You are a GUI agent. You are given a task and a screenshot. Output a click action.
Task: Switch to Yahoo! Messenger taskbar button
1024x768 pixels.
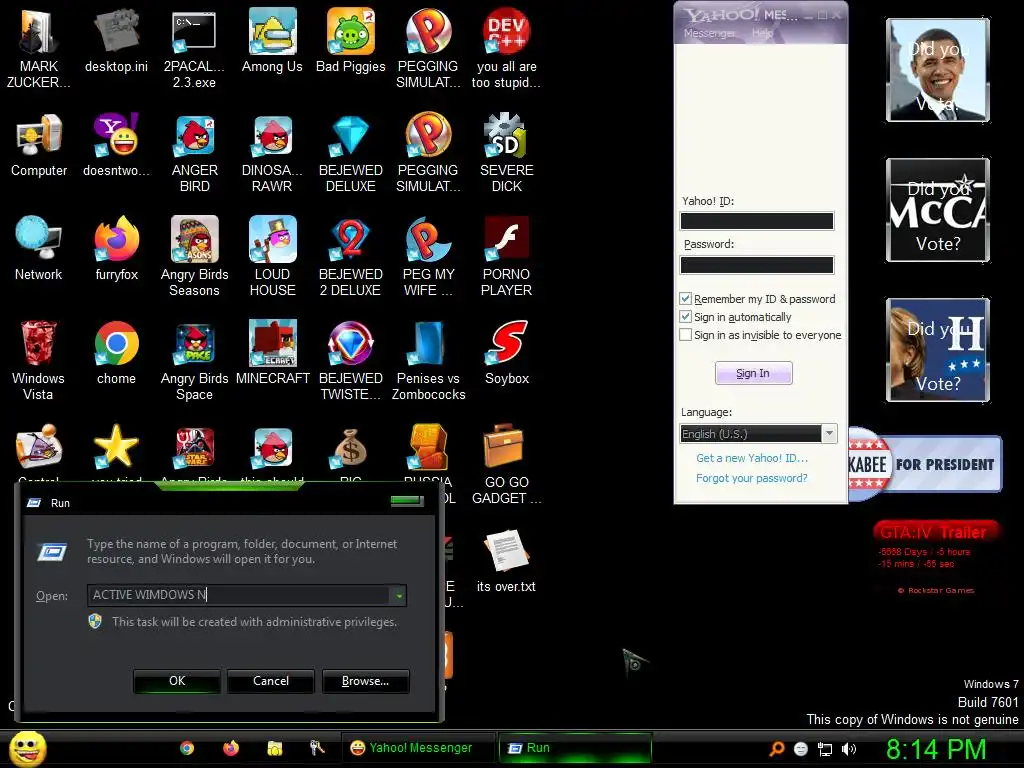[419, 748]
